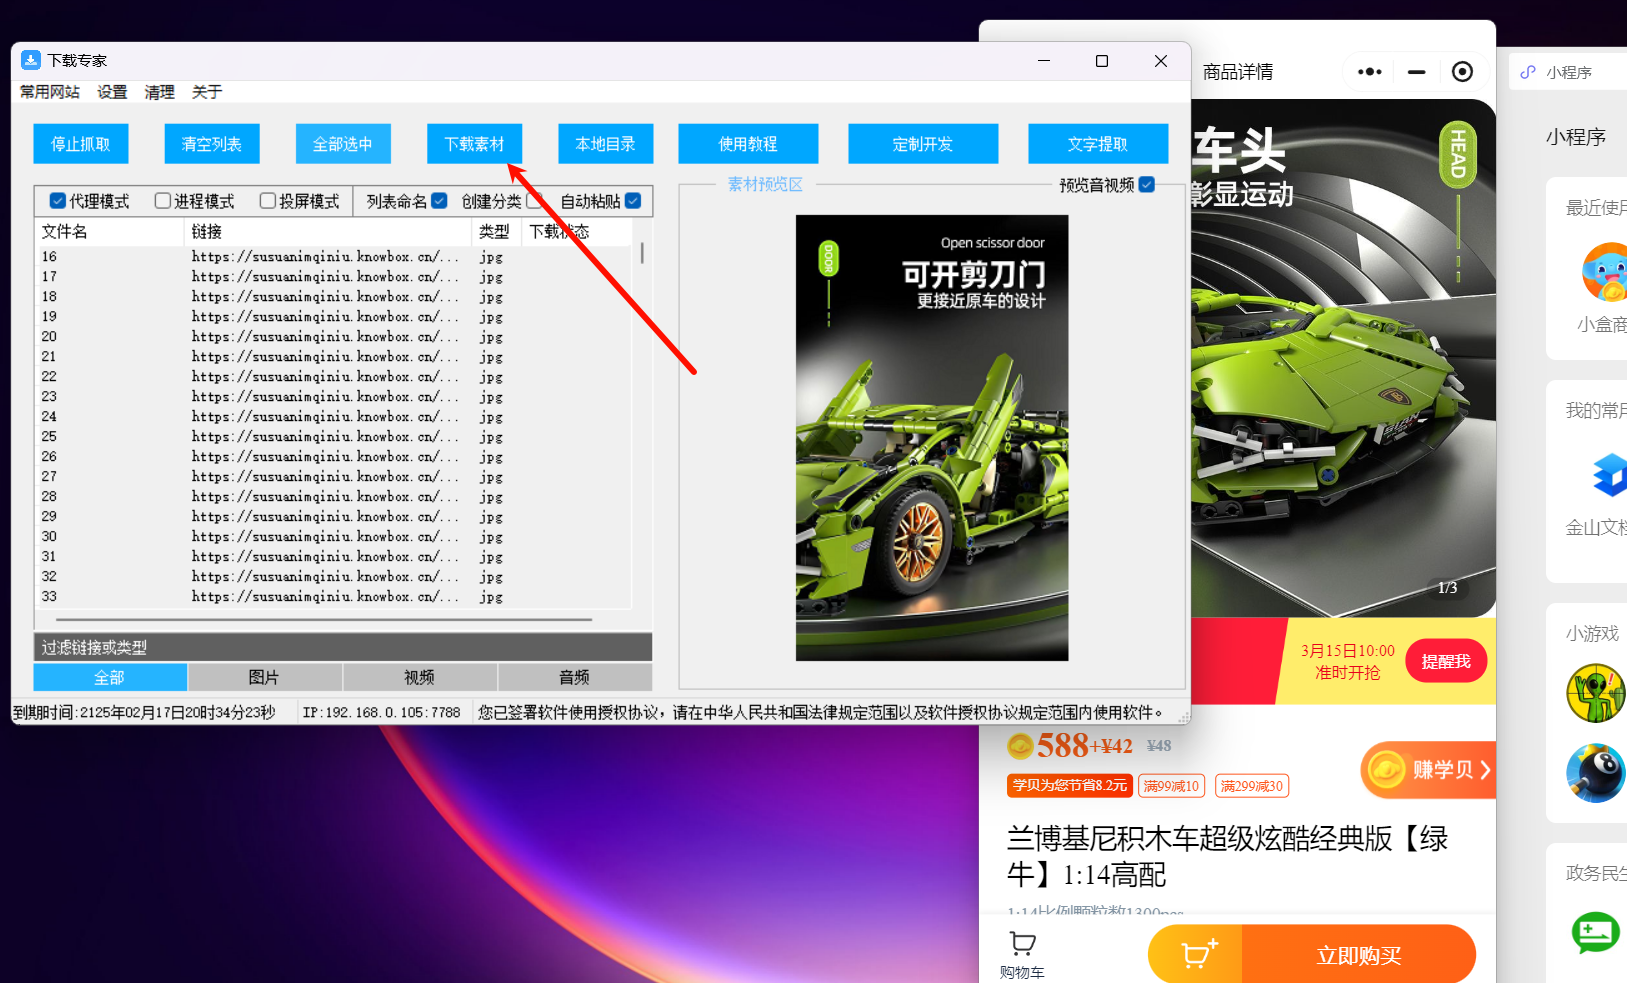Image resolution: width=1627 pixels, height=983 pixels.
Task: Click the green car preview image
Action: coord(932,437)
